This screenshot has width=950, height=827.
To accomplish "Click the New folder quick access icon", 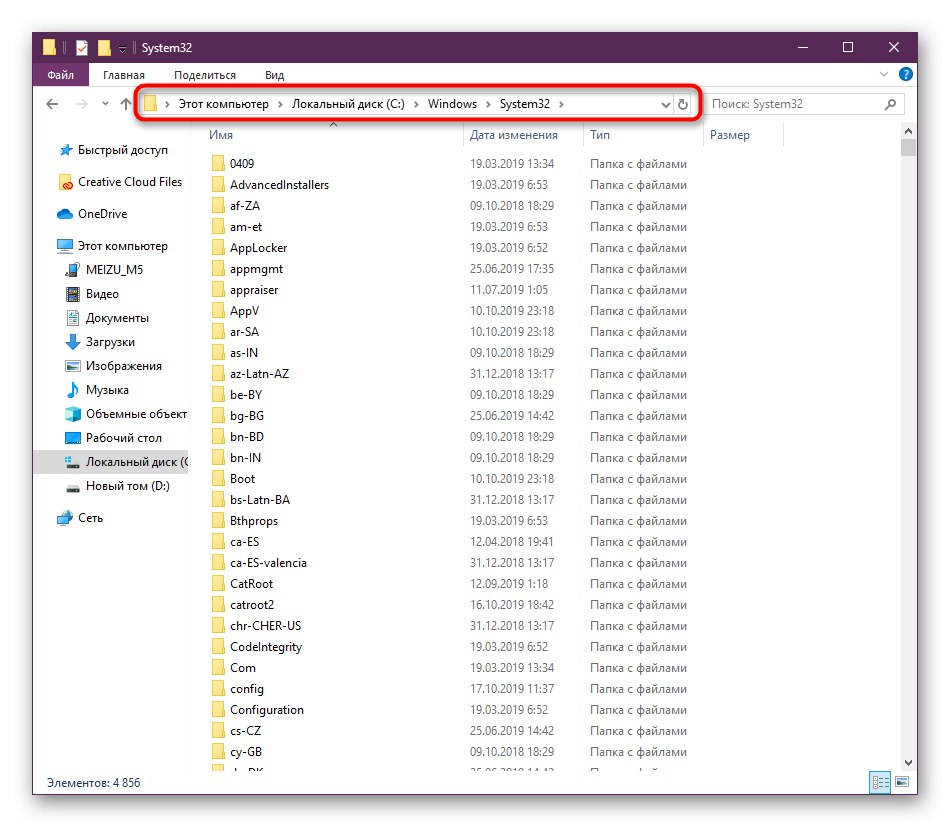I will [104, 47].
